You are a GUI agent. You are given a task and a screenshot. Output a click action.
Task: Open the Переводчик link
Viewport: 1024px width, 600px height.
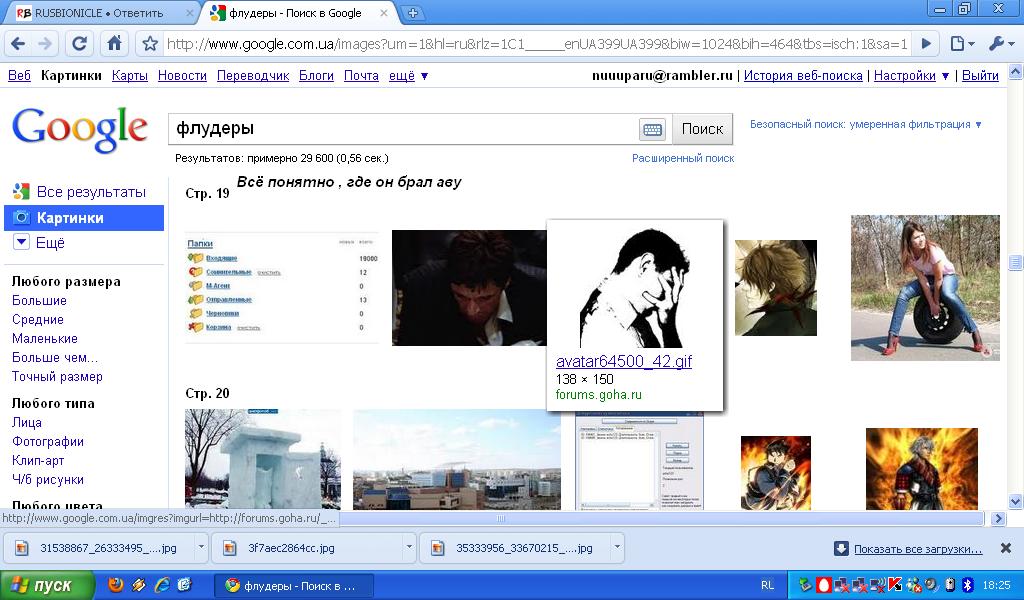point(253,76)
